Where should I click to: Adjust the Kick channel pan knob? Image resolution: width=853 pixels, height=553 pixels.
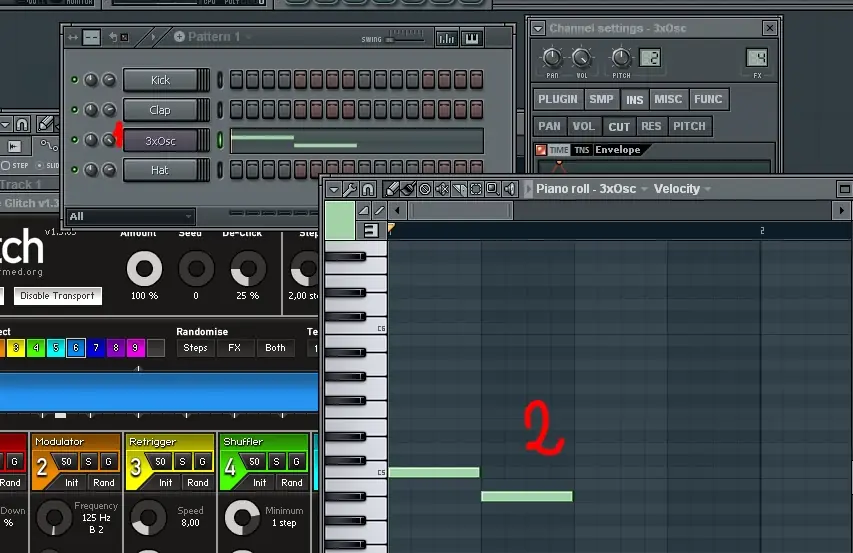point(91,80)
